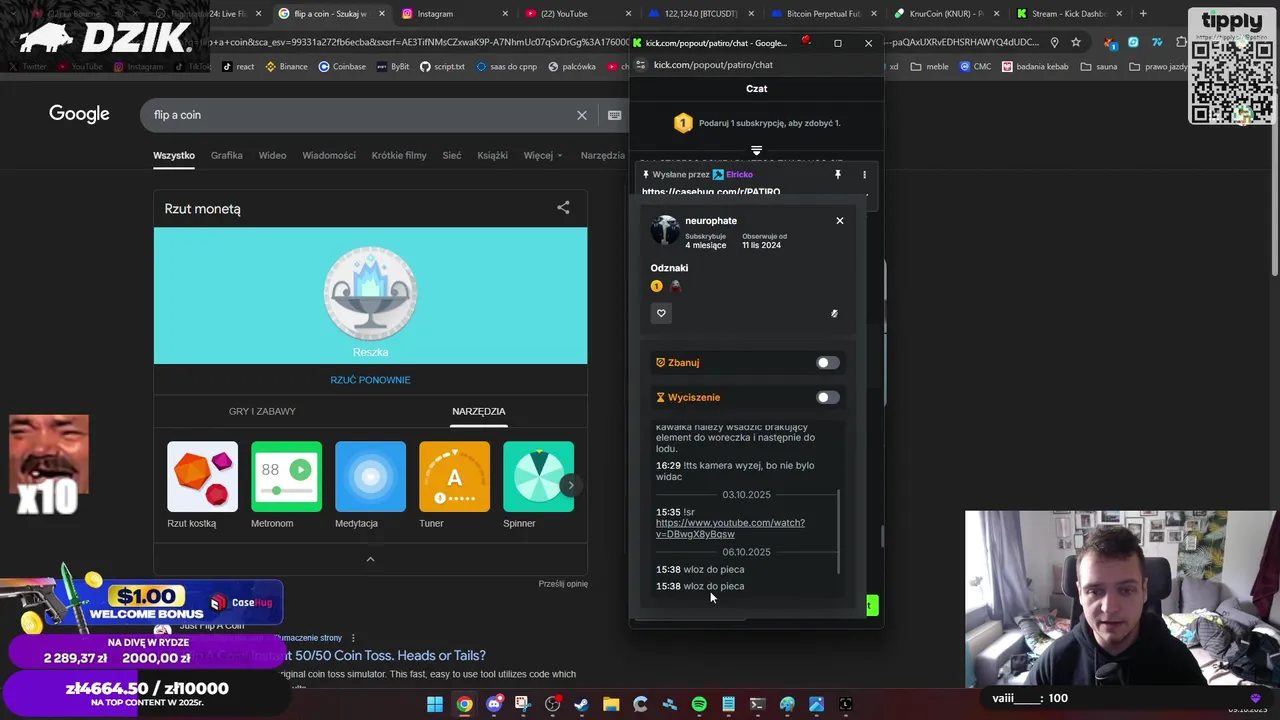Open the Rzut kostką dice tool
This screenshot has height=720, width=1280.
[x=202, y=485]
